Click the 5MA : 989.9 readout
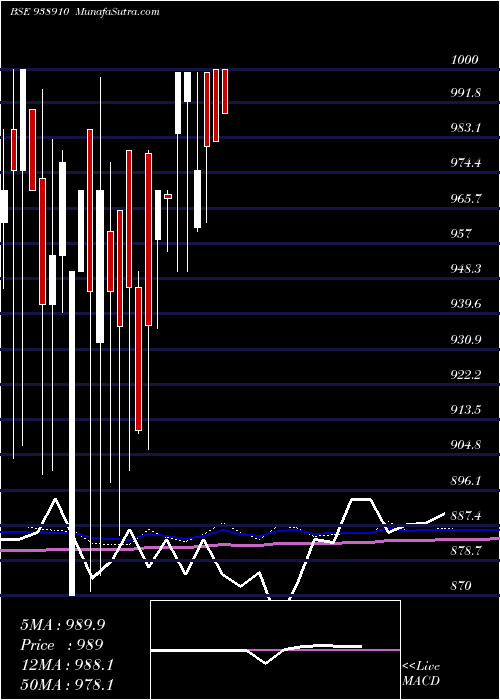 point(62,625)
